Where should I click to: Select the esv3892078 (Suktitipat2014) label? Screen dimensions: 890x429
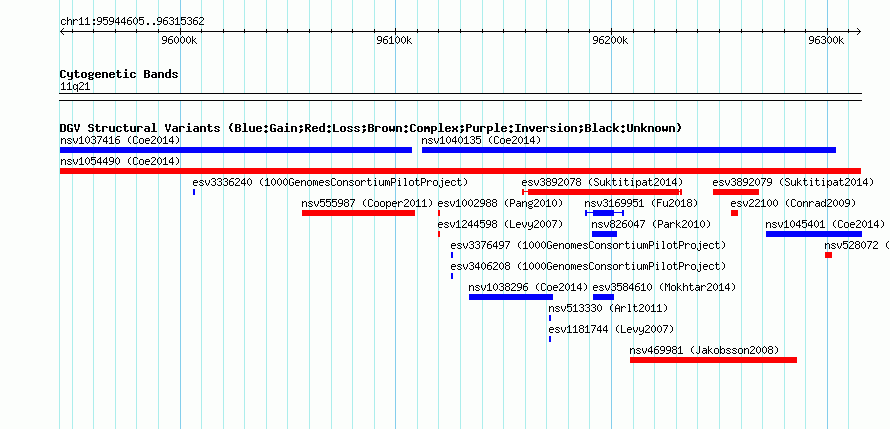click(x=602, y=182)
